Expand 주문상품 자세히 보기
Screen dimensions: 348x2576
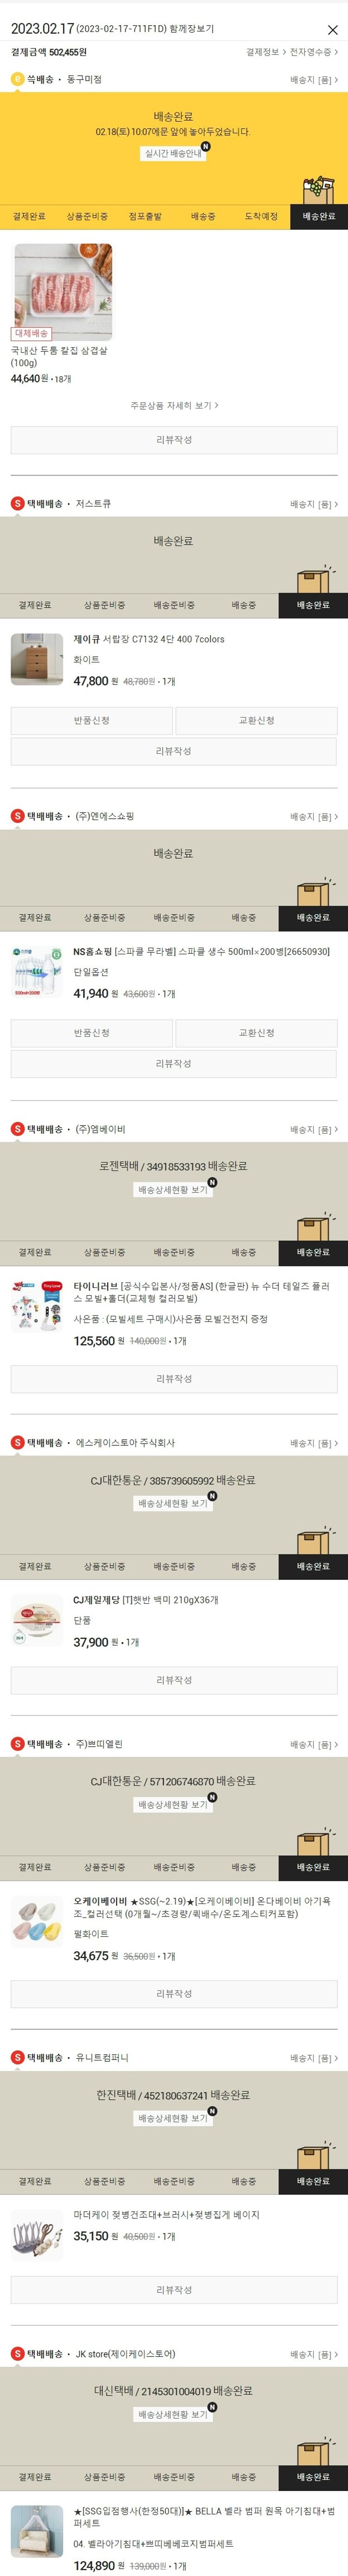174,405
